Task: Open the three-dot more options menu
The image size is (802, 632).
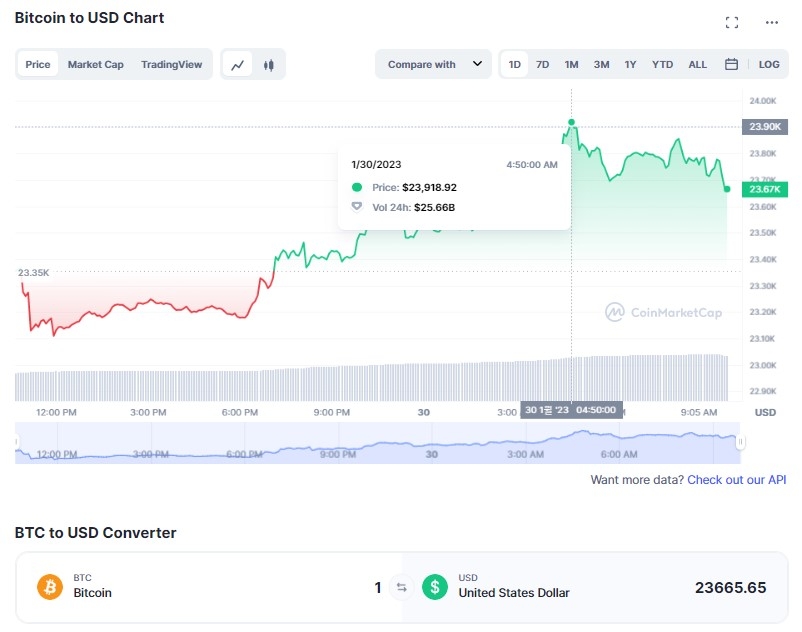Action: [x=772, y=22]
